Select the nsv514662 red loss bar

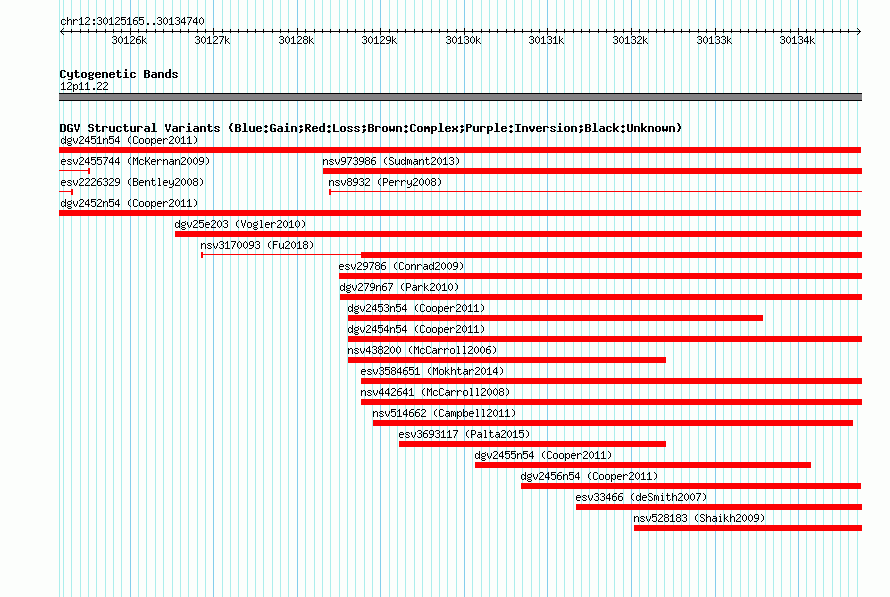pyautogui.click(x=613, y=423)
